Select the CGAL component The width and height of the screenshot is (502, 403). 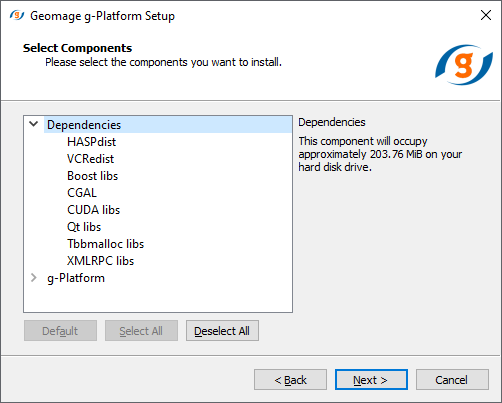82,193
